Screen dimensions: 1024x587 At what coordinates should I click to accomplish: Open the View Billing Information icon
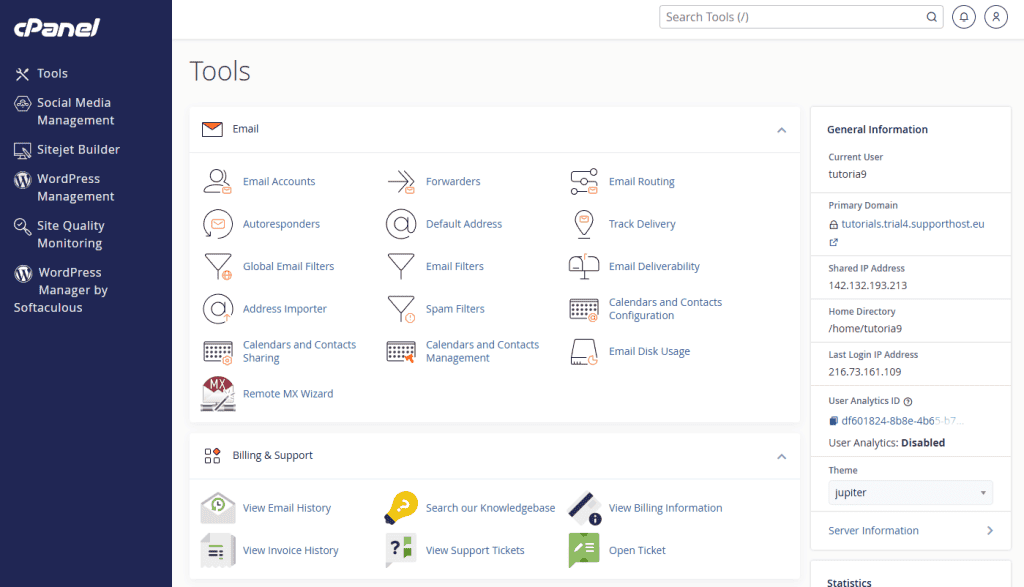click(x=584, y=508)
